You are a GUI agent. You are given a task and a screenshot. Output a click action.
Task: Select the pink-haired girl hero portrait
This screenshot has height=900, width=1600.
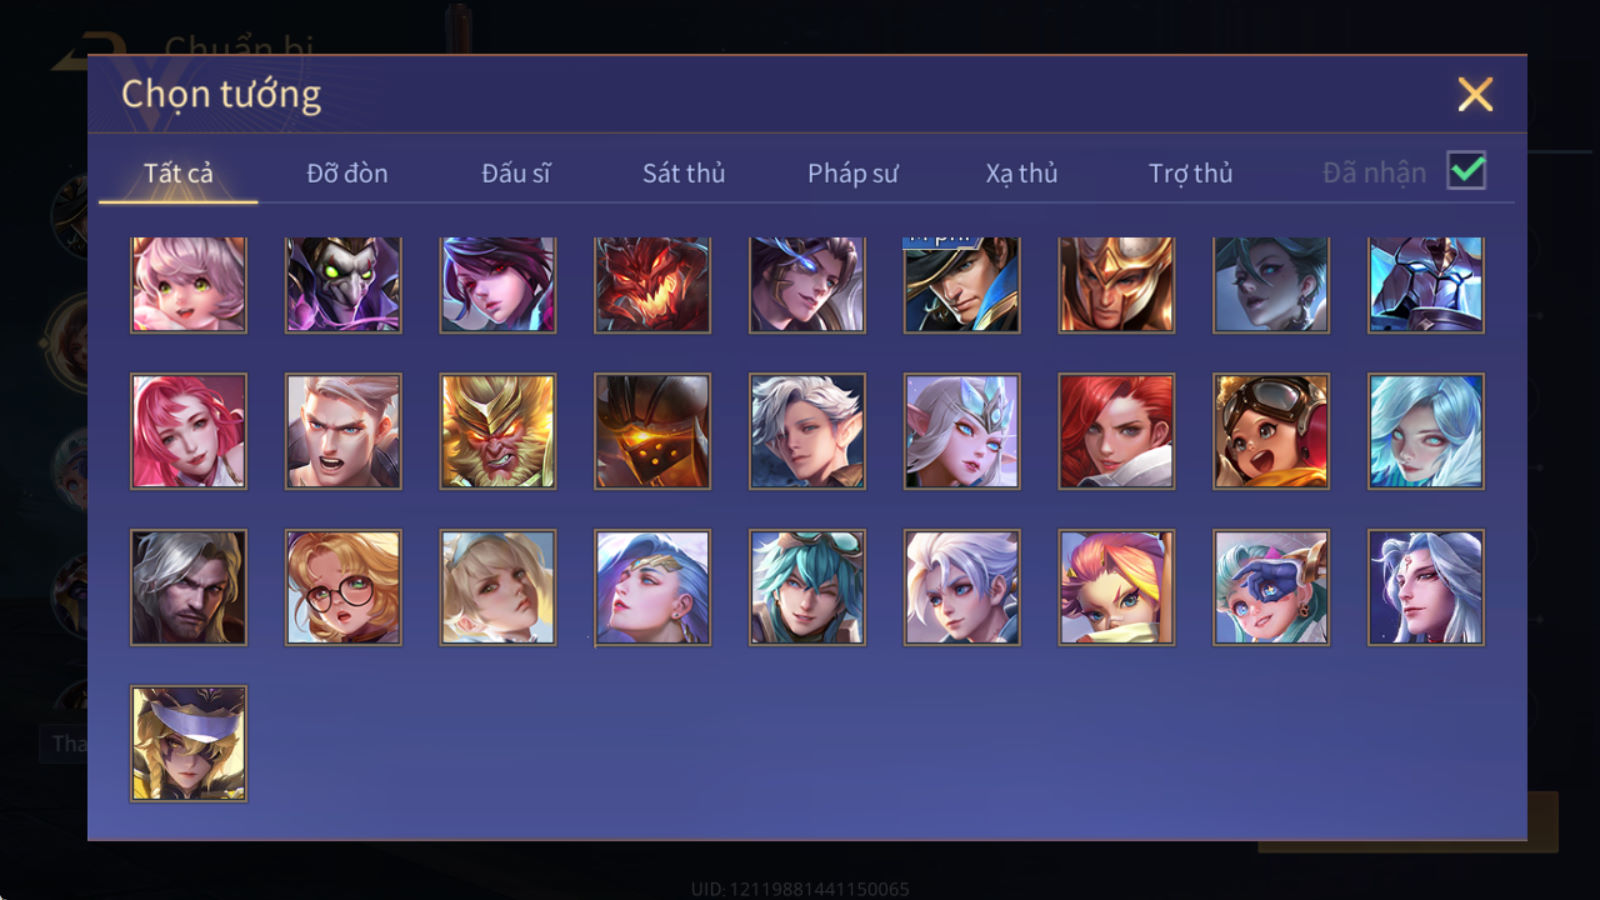coord(188,284)
